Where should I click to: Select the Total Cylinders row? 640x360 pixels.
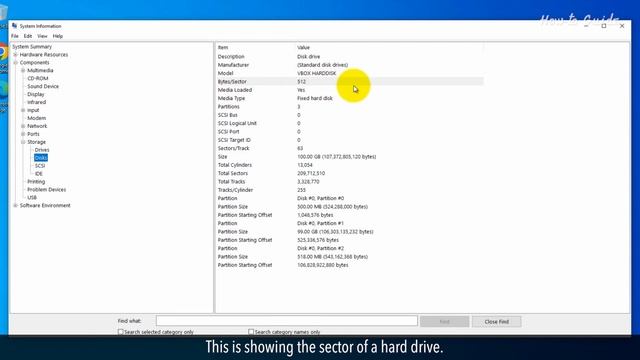(x=350, y=165)
